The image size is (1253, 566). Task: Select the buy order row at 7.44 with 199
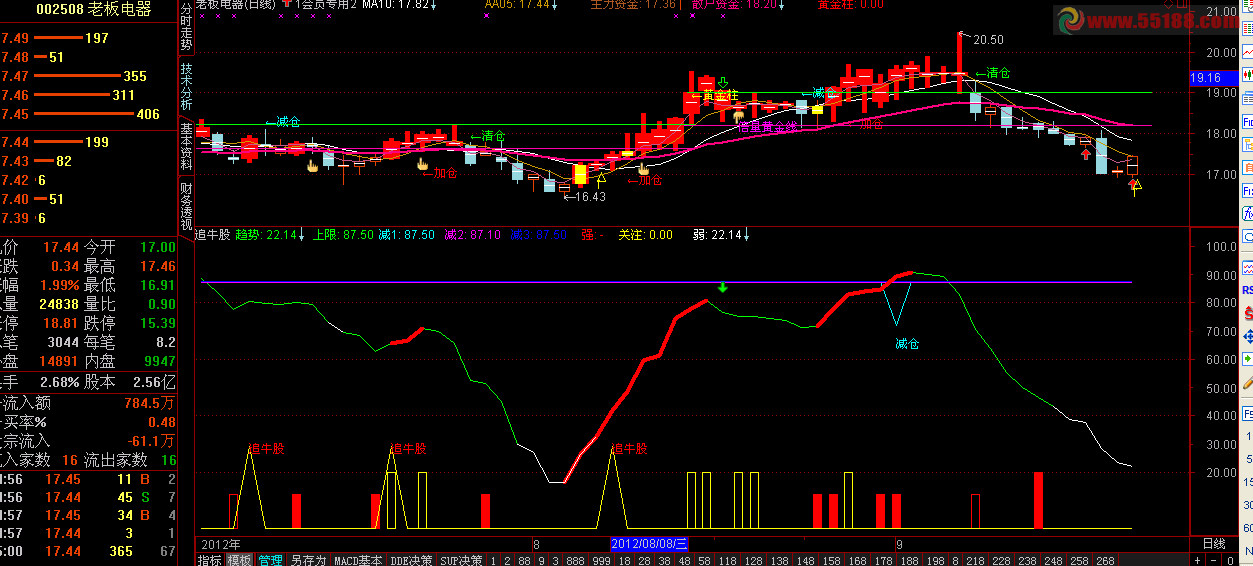click(88, 142)
